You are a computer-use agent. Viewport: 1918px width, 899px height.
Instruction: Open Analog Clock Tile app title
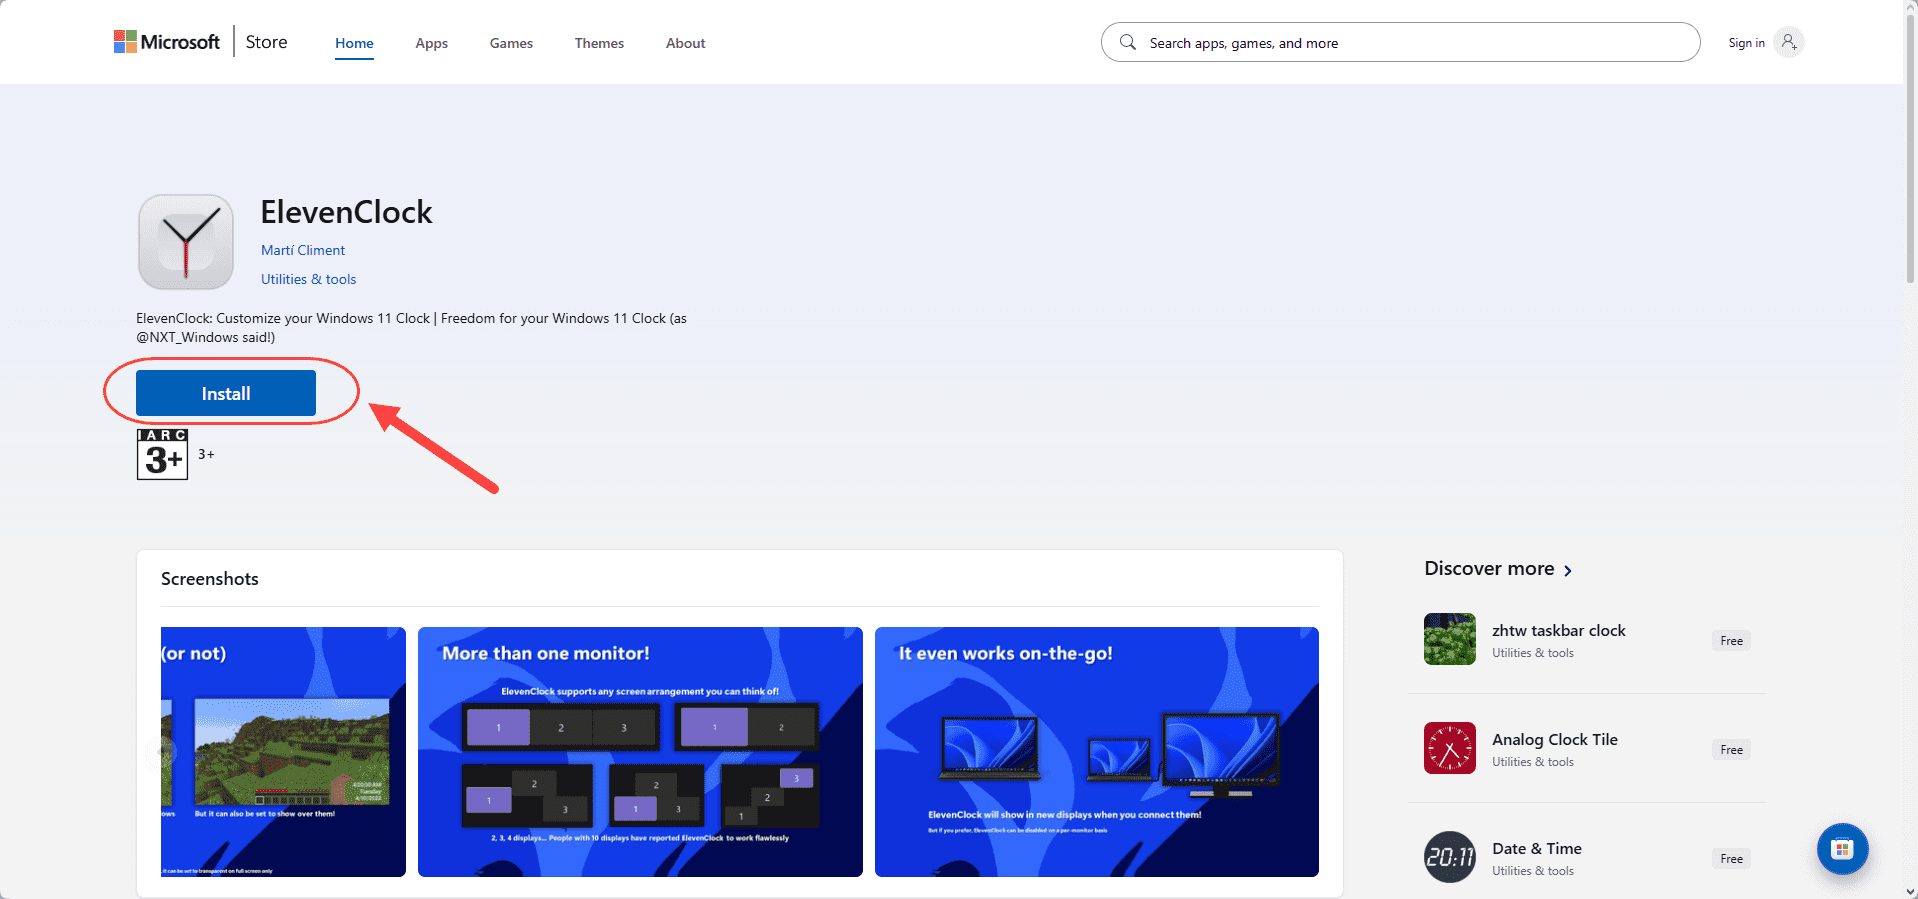click(1554, 739)
